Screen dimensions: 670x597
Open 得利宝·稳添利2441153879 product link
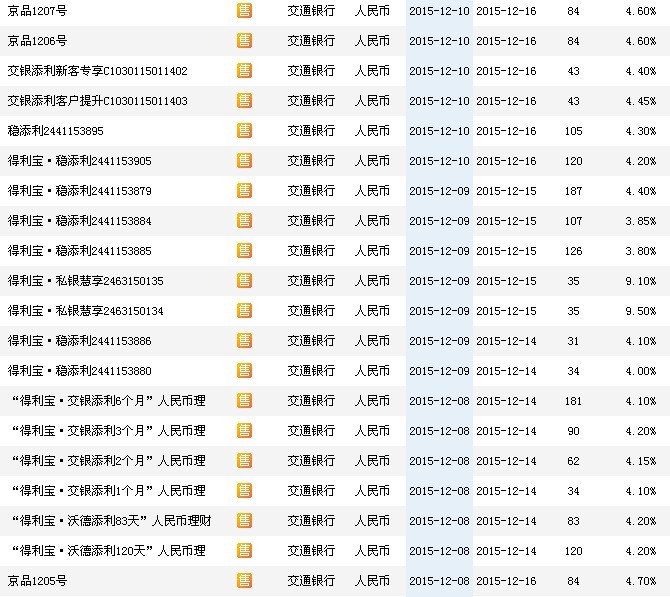click(x=79, y=191)
